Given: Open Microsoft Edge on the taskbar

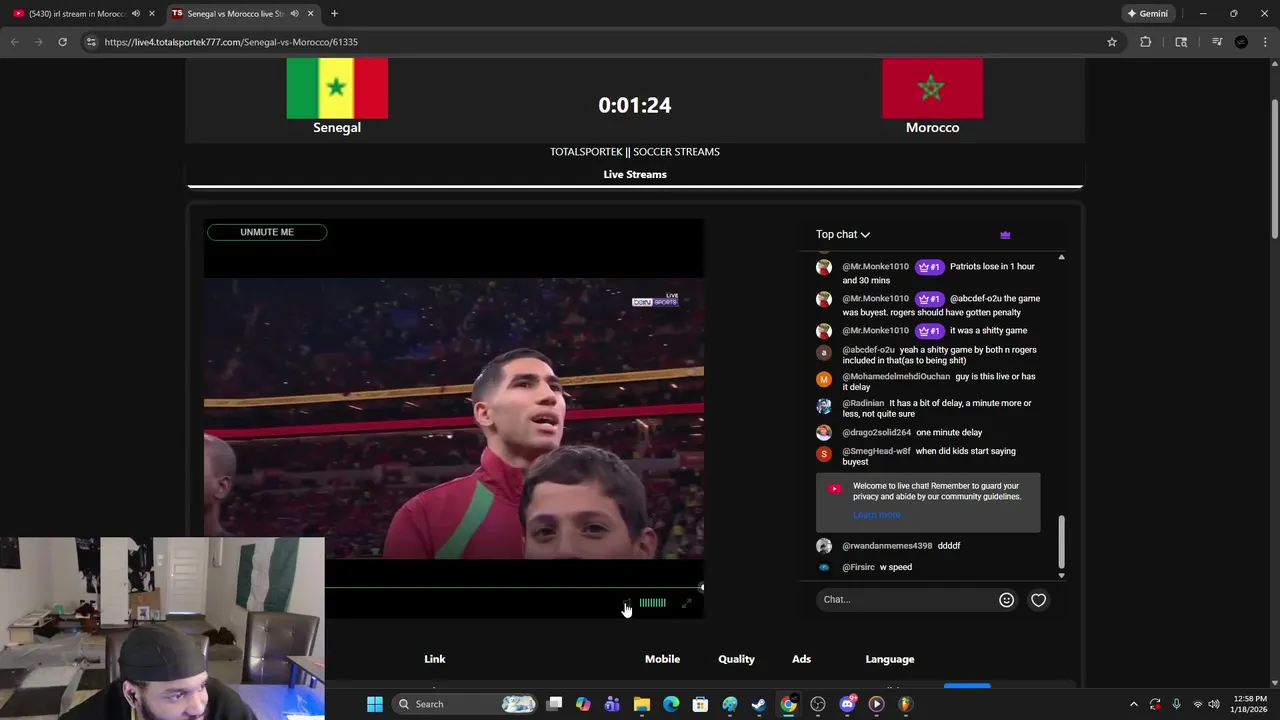Looking at the screenshot, I should pyautogui.click(x=671, y=704).
